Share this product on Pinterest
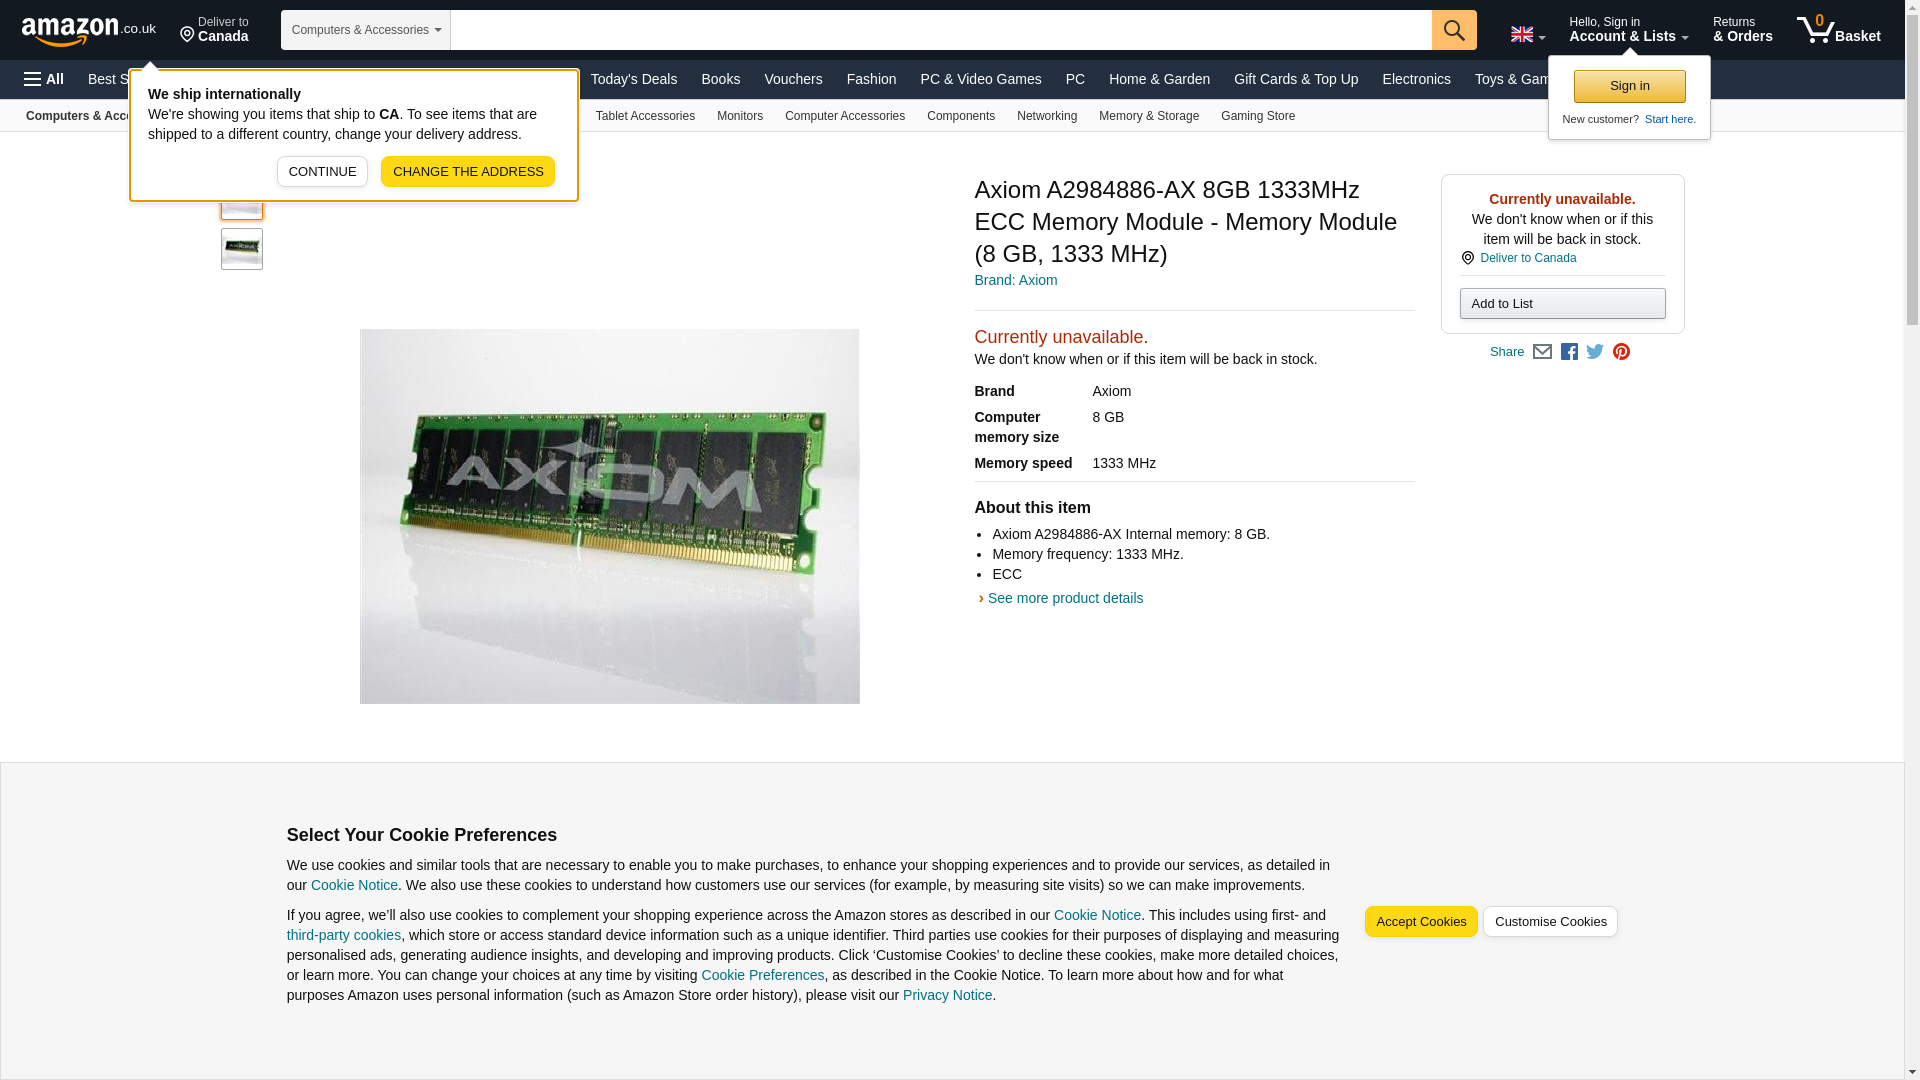 (x=1620, y=352)
